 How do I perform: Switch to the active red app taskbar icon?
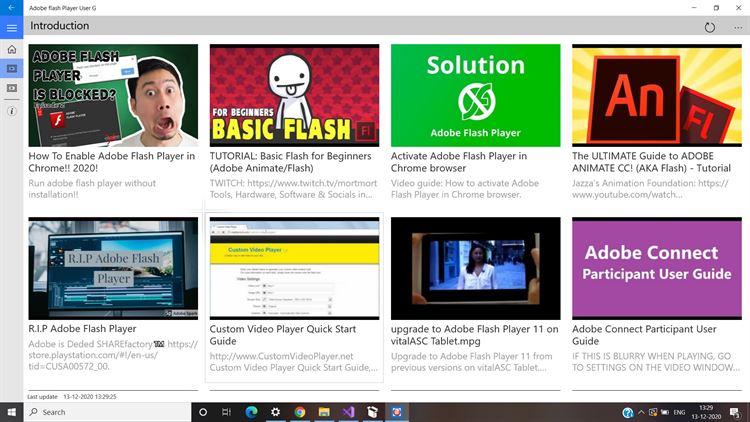tap(397, 412)
